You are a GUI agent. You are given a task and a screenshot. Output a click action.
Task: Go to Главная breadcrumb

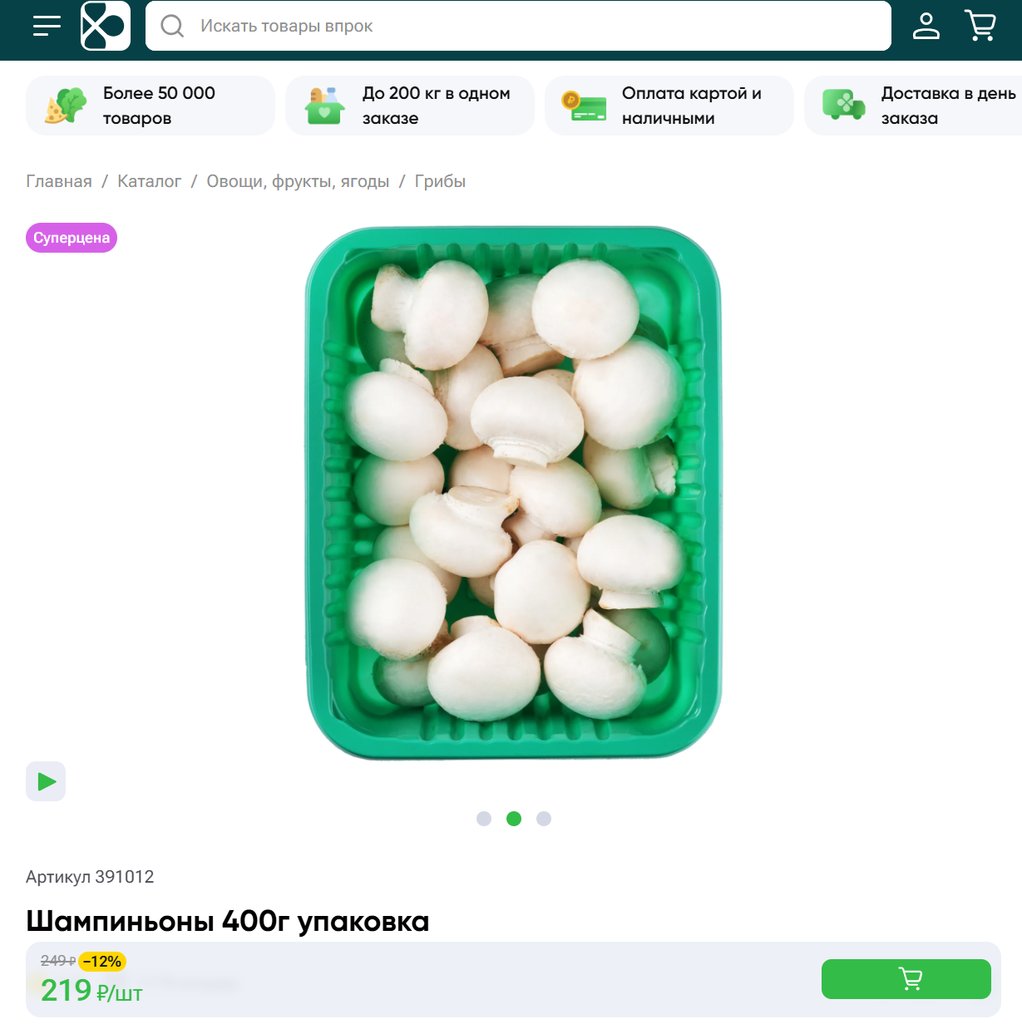59,182
